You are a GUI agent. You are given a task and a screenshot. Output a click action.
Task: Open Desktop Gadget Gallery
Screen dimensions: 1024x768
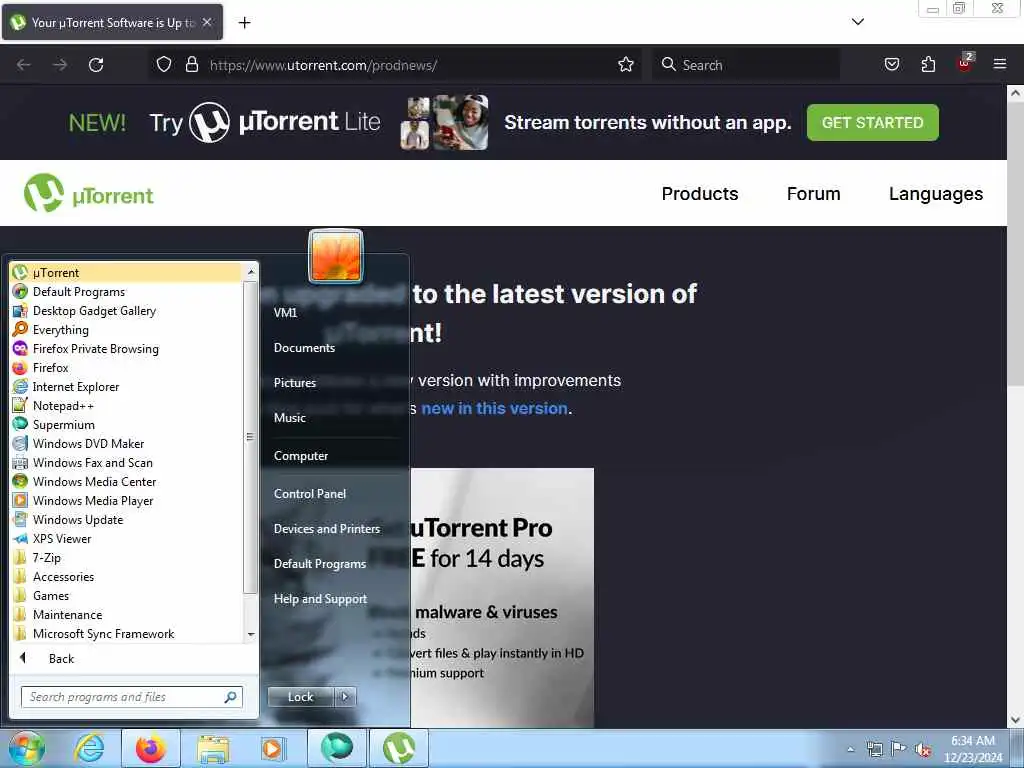[x=127, y=310]
